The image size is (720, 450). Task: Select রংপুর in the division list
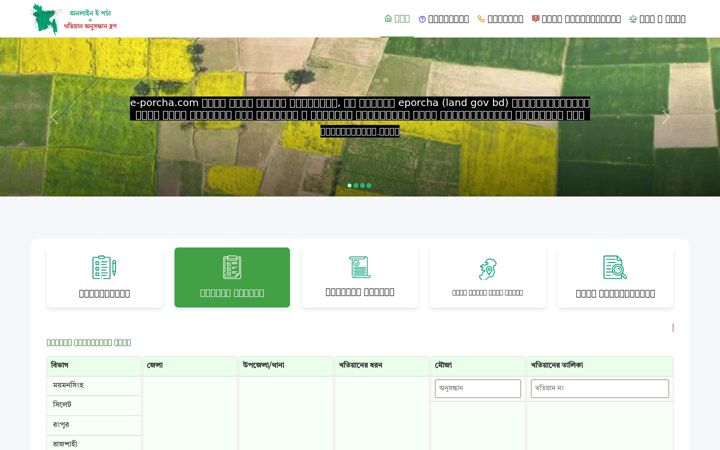click(x=94, y=425)
